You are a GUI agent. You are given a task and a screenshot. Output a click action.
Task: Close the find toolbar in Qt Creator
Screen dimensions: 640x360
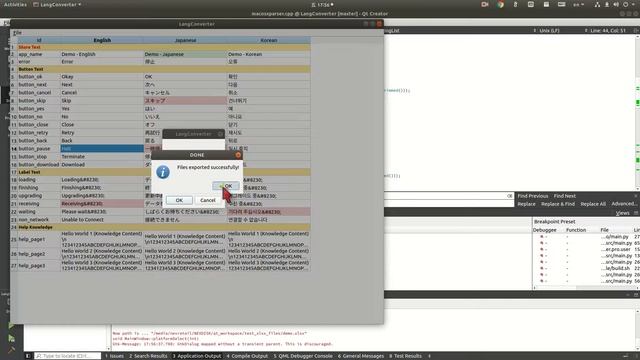point(637,196)
